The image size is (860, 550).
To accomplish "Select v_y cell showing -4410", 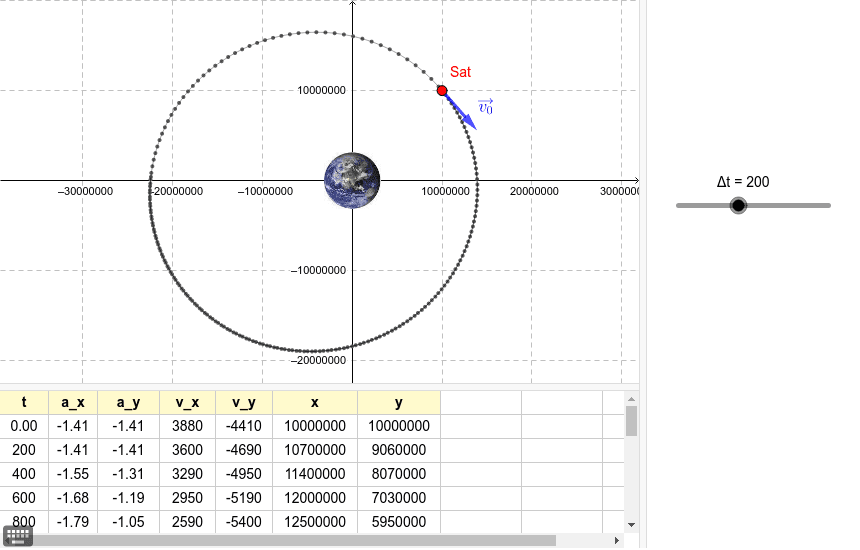I will click(244, 426).
